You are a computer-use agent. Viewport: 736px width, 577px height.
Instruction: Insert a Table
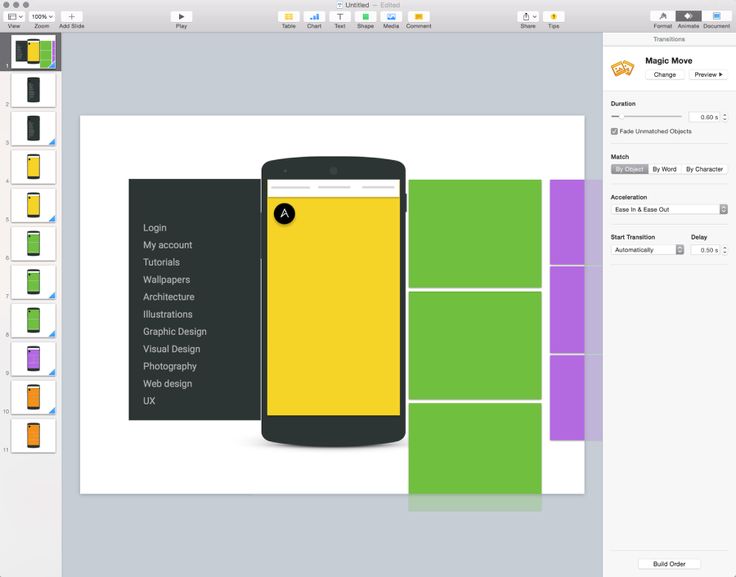[x=289, y=16]
